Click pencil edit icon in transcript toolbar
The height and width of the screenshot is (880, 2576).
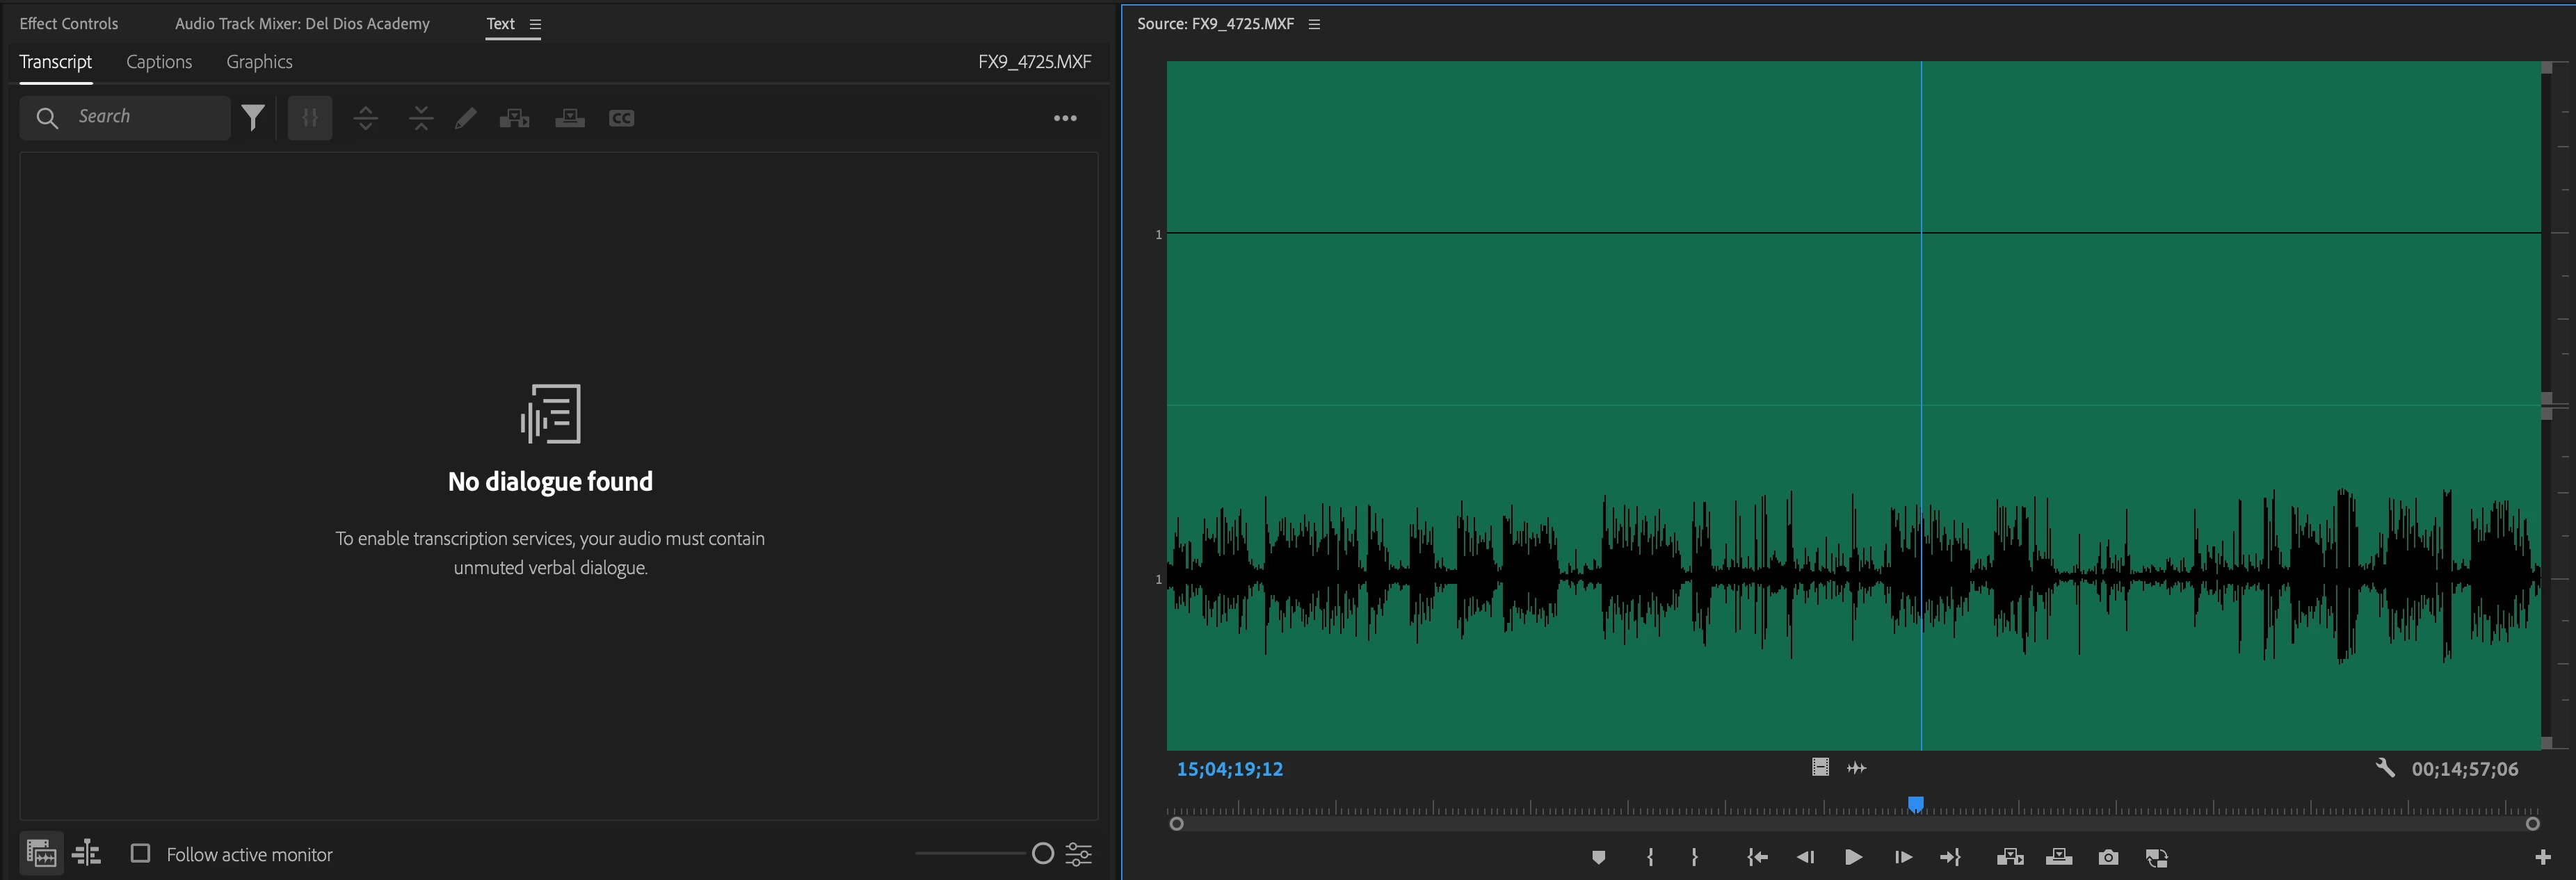[x=466, y=118]
